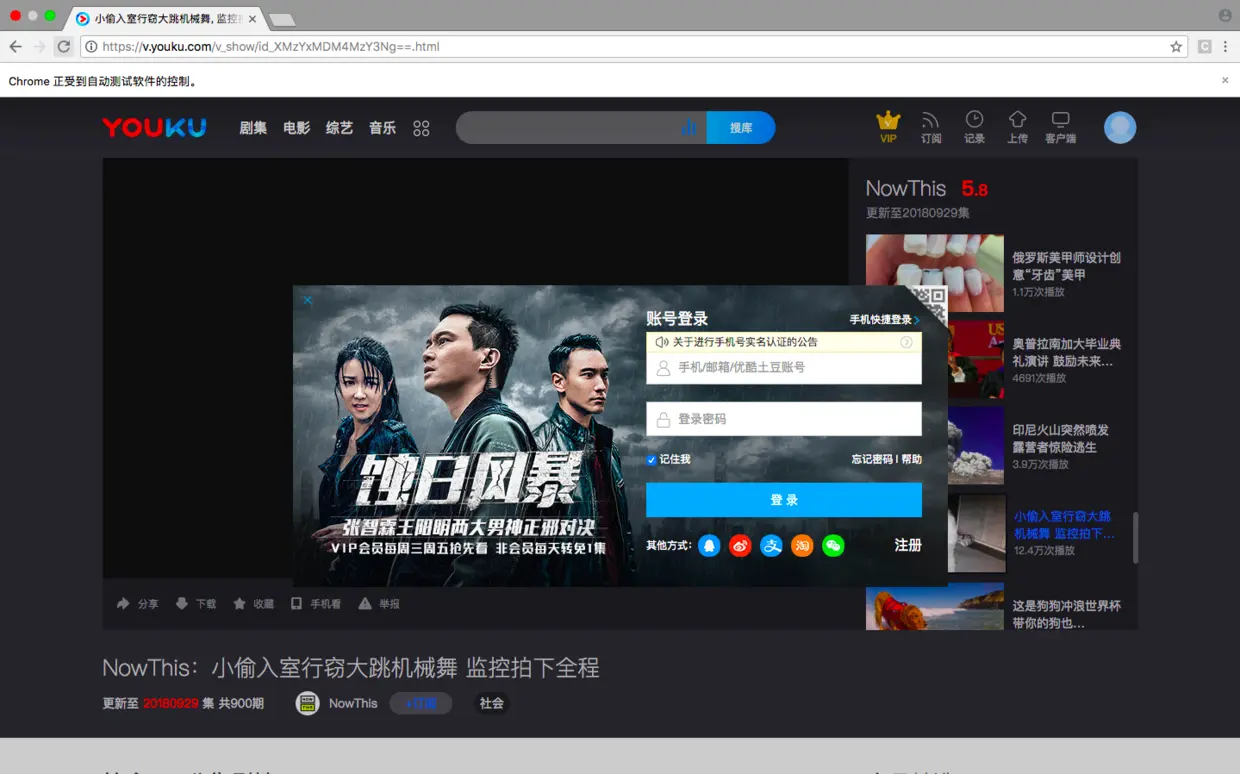Open the Chrome three-dot menu
Image resolution: width=1240 pixels, height=774 pixels.
point(1225,46)
